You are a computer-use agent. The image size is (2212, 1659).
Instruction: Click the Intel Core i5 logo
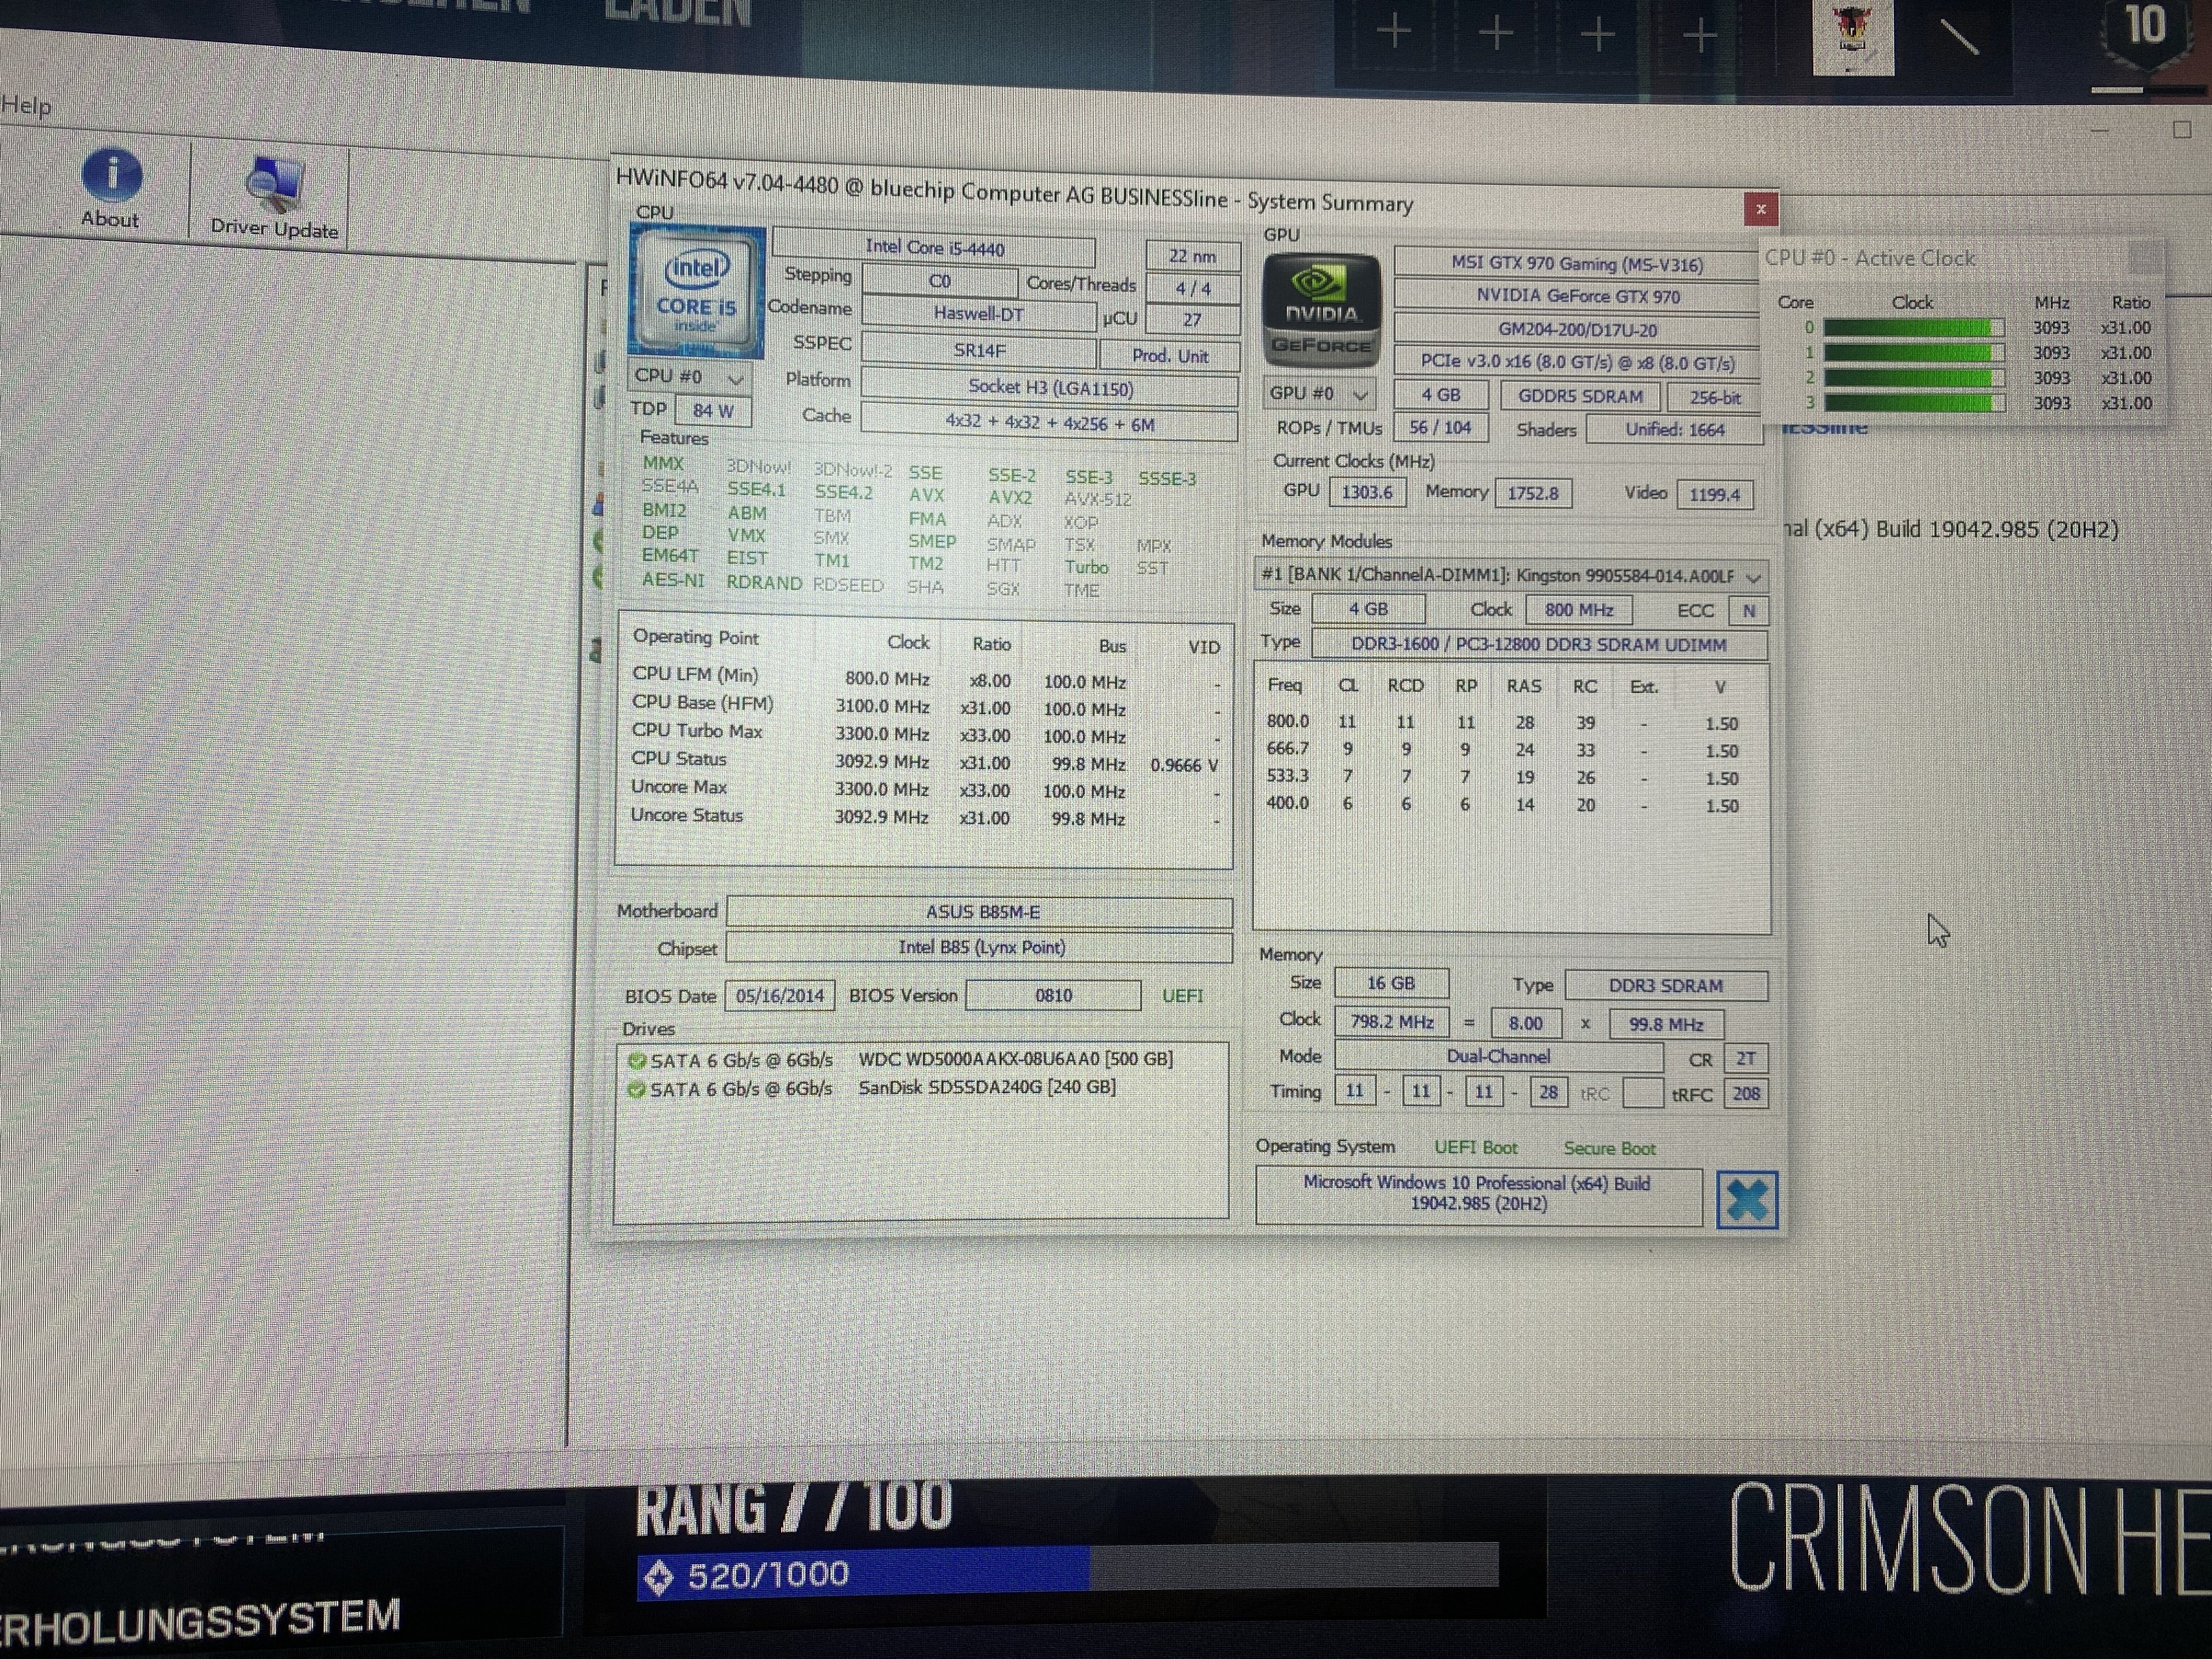(x=696, y=292)
